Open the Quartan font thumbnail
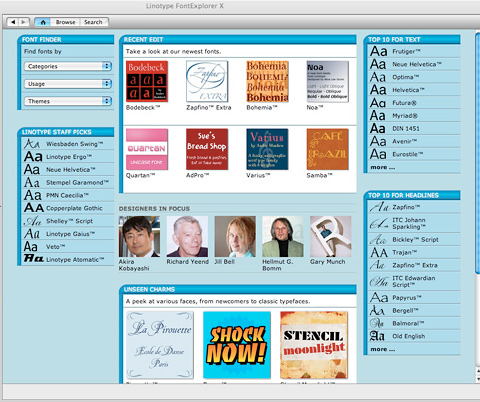Image resolution: width=480 pixels, height=402 pixels. (147, 149)
